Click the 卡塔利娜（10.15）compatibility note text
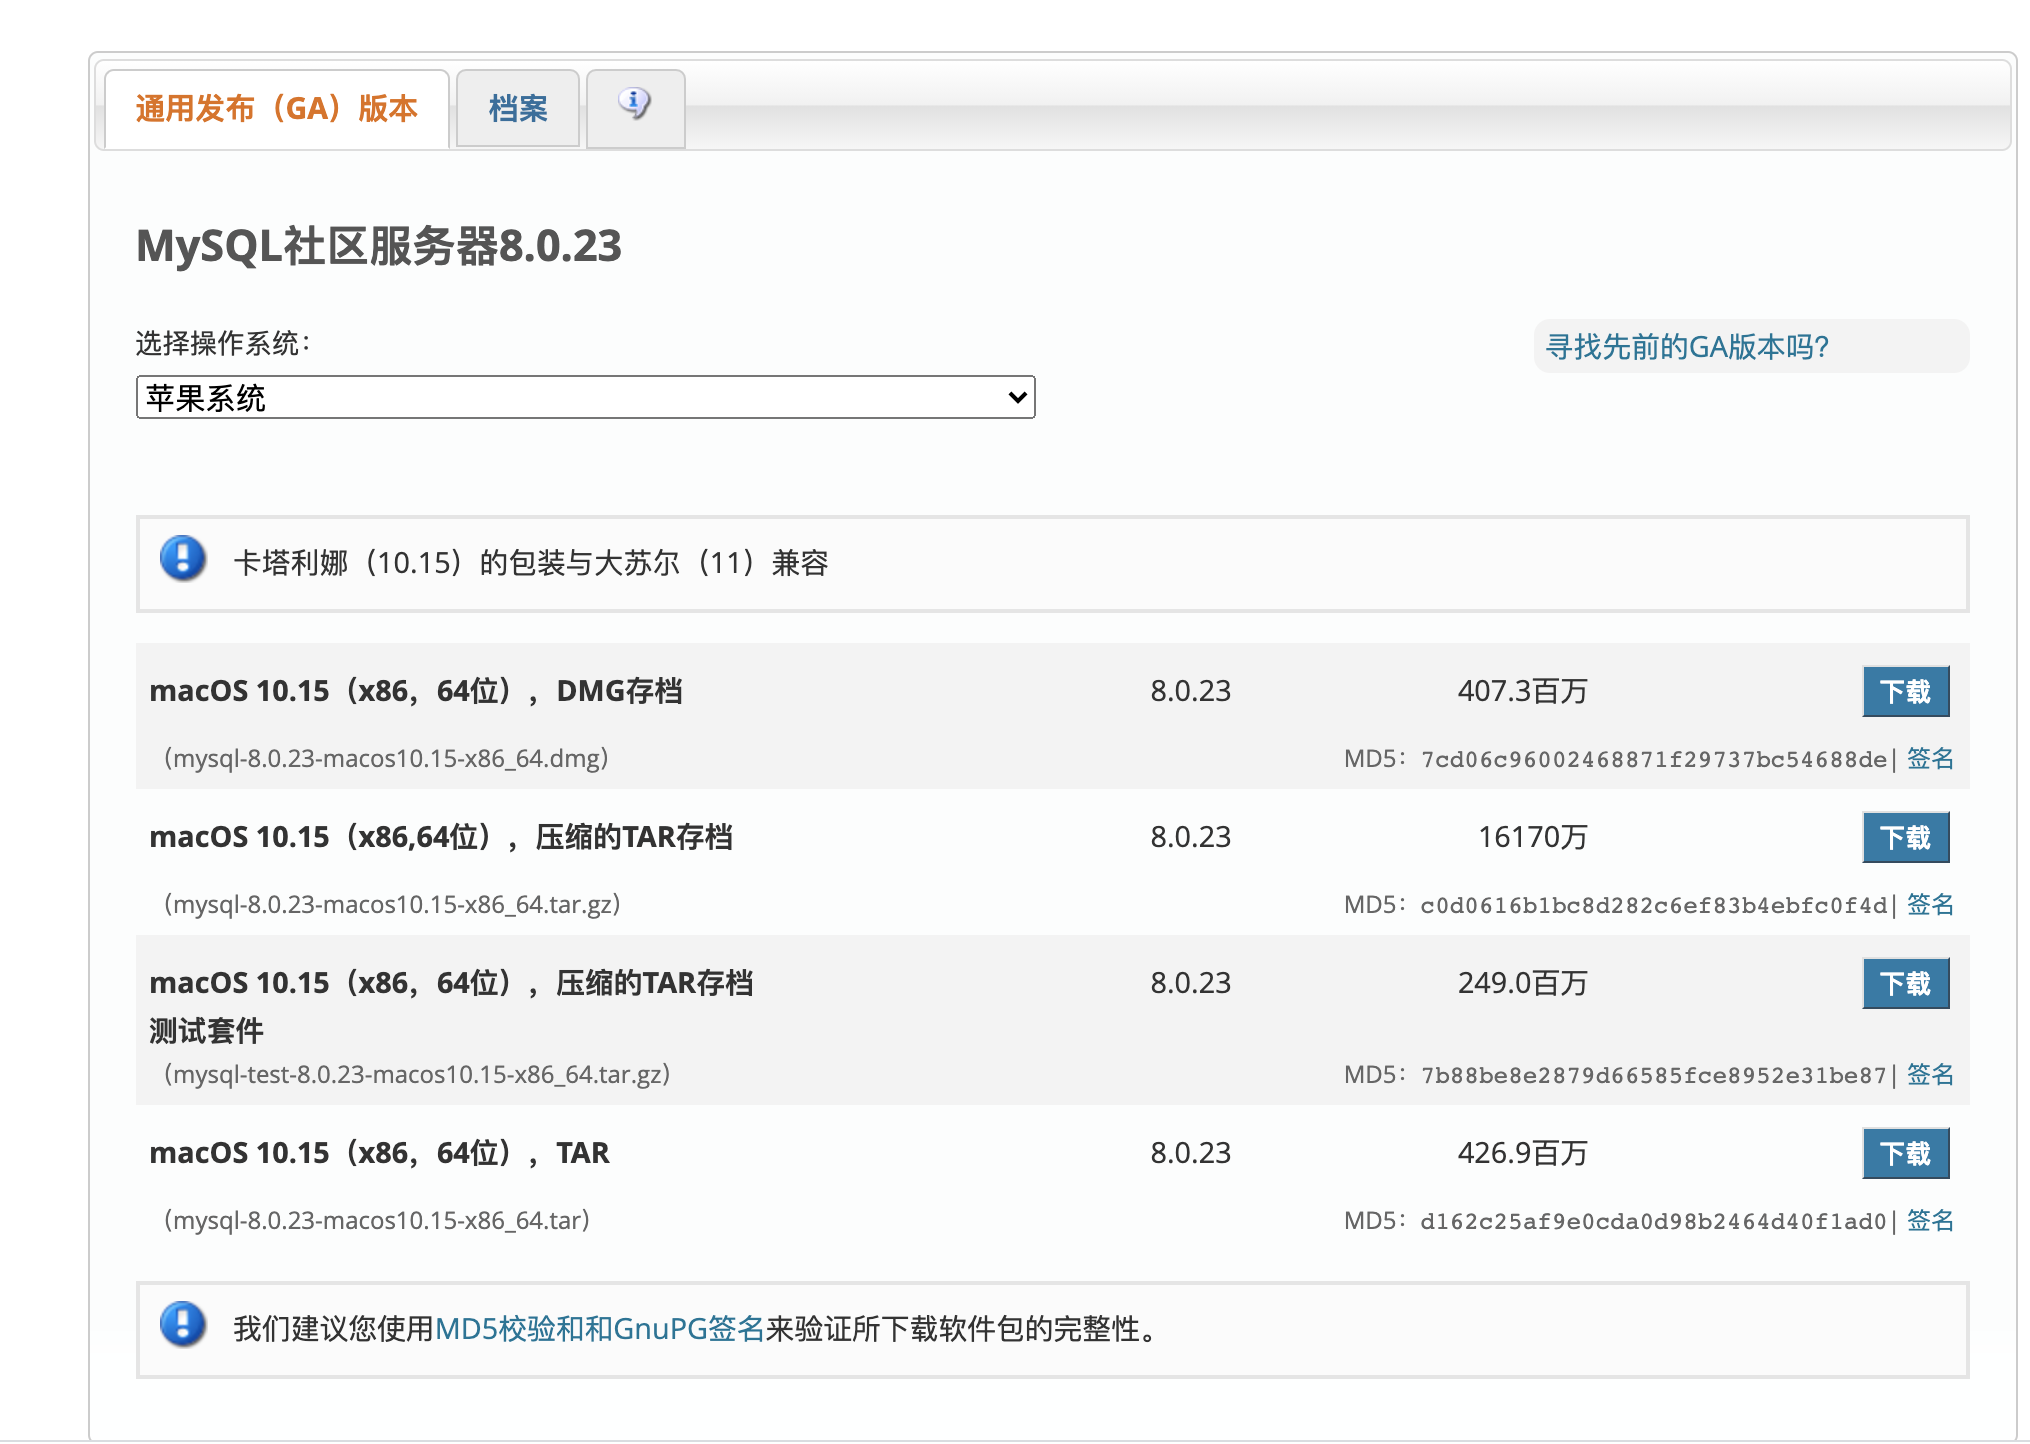The image size is (2030, 1444). coord(531,563)
